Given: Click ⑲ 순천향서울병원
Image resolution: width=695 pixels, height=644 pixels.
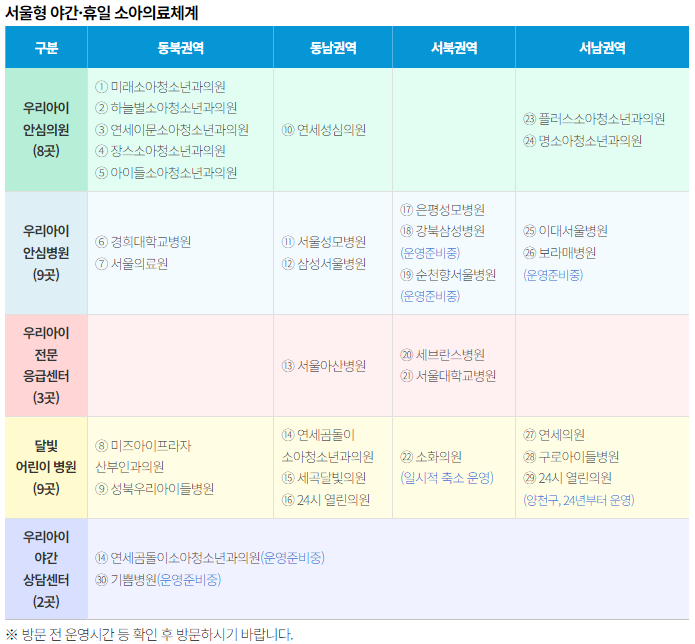Looking at the screenshot, I should tap(448, 275).
